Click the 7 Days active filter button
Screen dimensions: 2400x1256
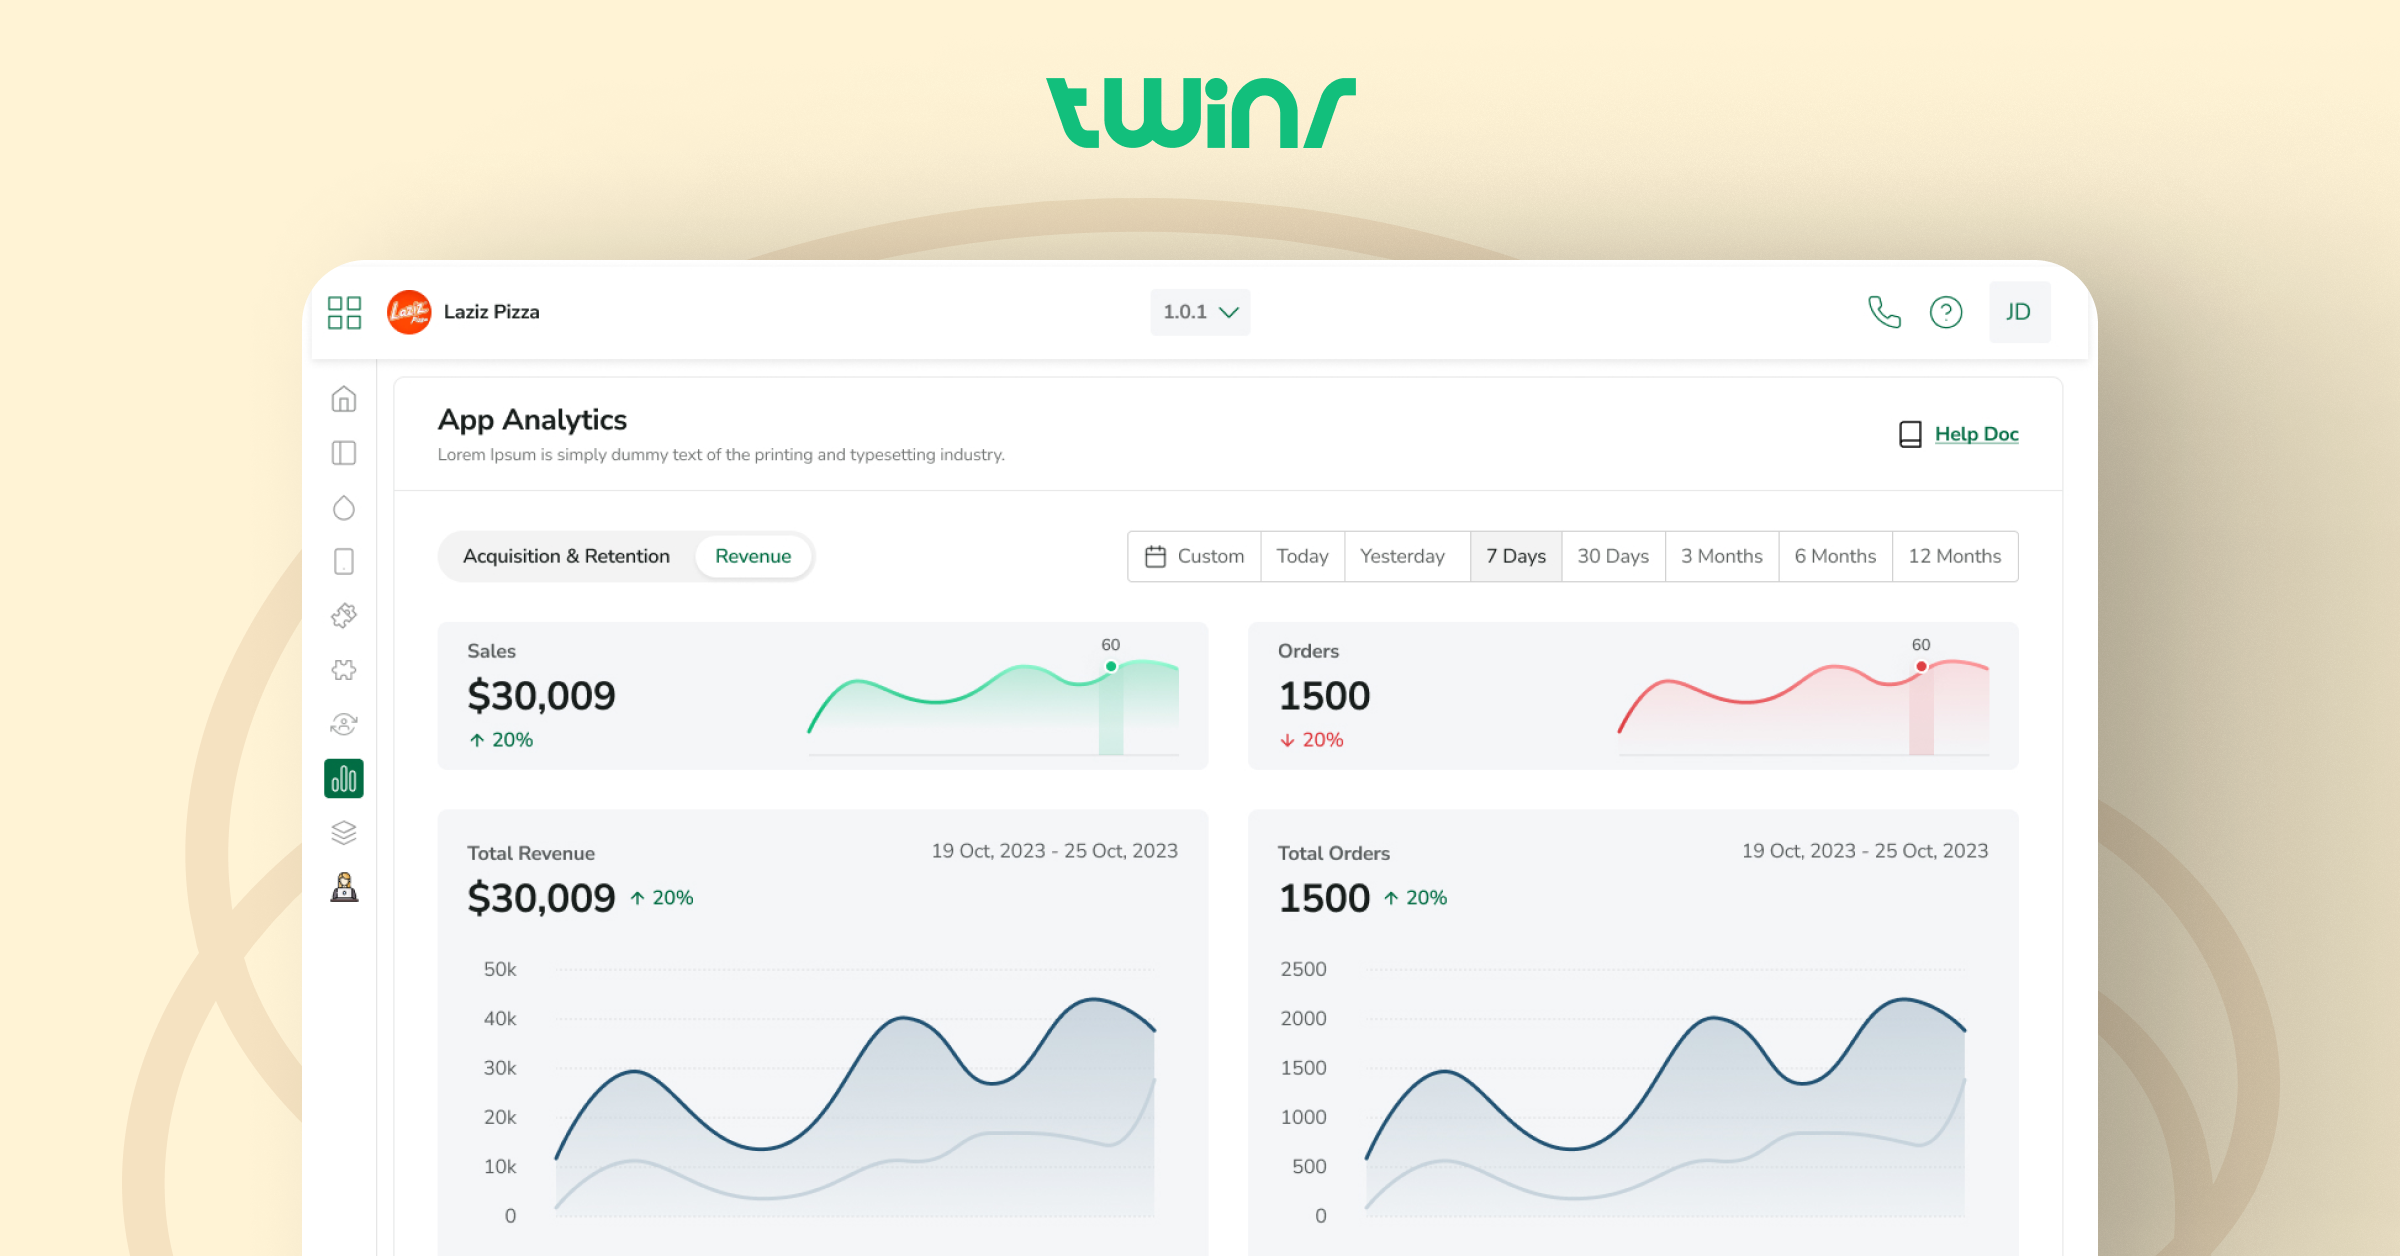[x=1511, y=556]
